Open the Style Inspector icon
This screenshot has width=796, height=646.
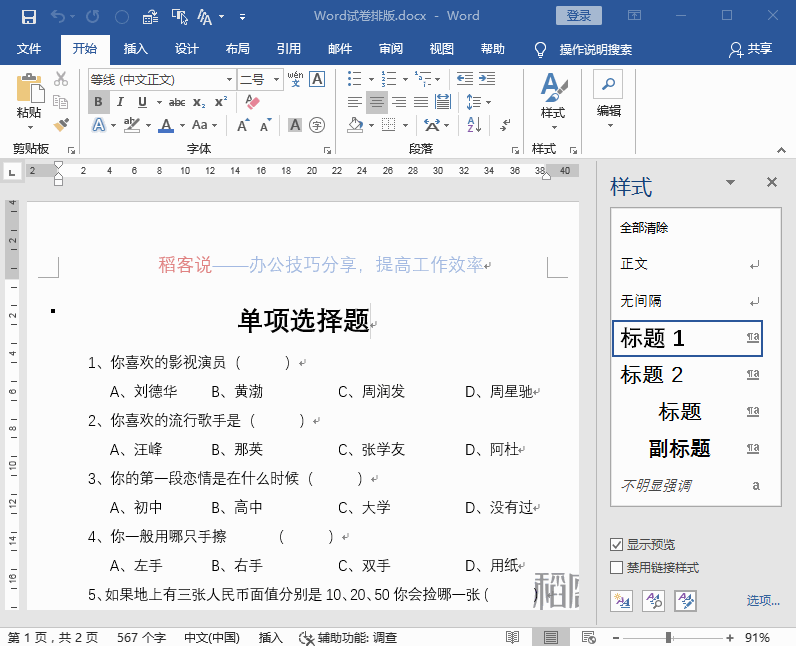(654, 601)
